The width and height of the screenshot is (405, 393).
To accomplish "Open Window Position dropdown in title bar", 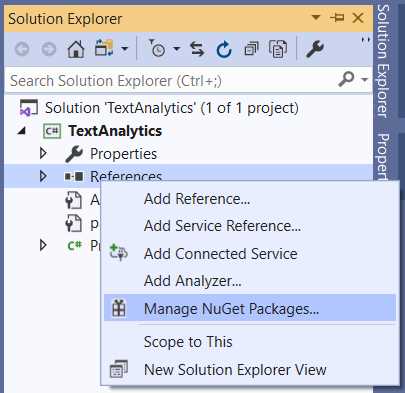I will [x=315, y=17].
